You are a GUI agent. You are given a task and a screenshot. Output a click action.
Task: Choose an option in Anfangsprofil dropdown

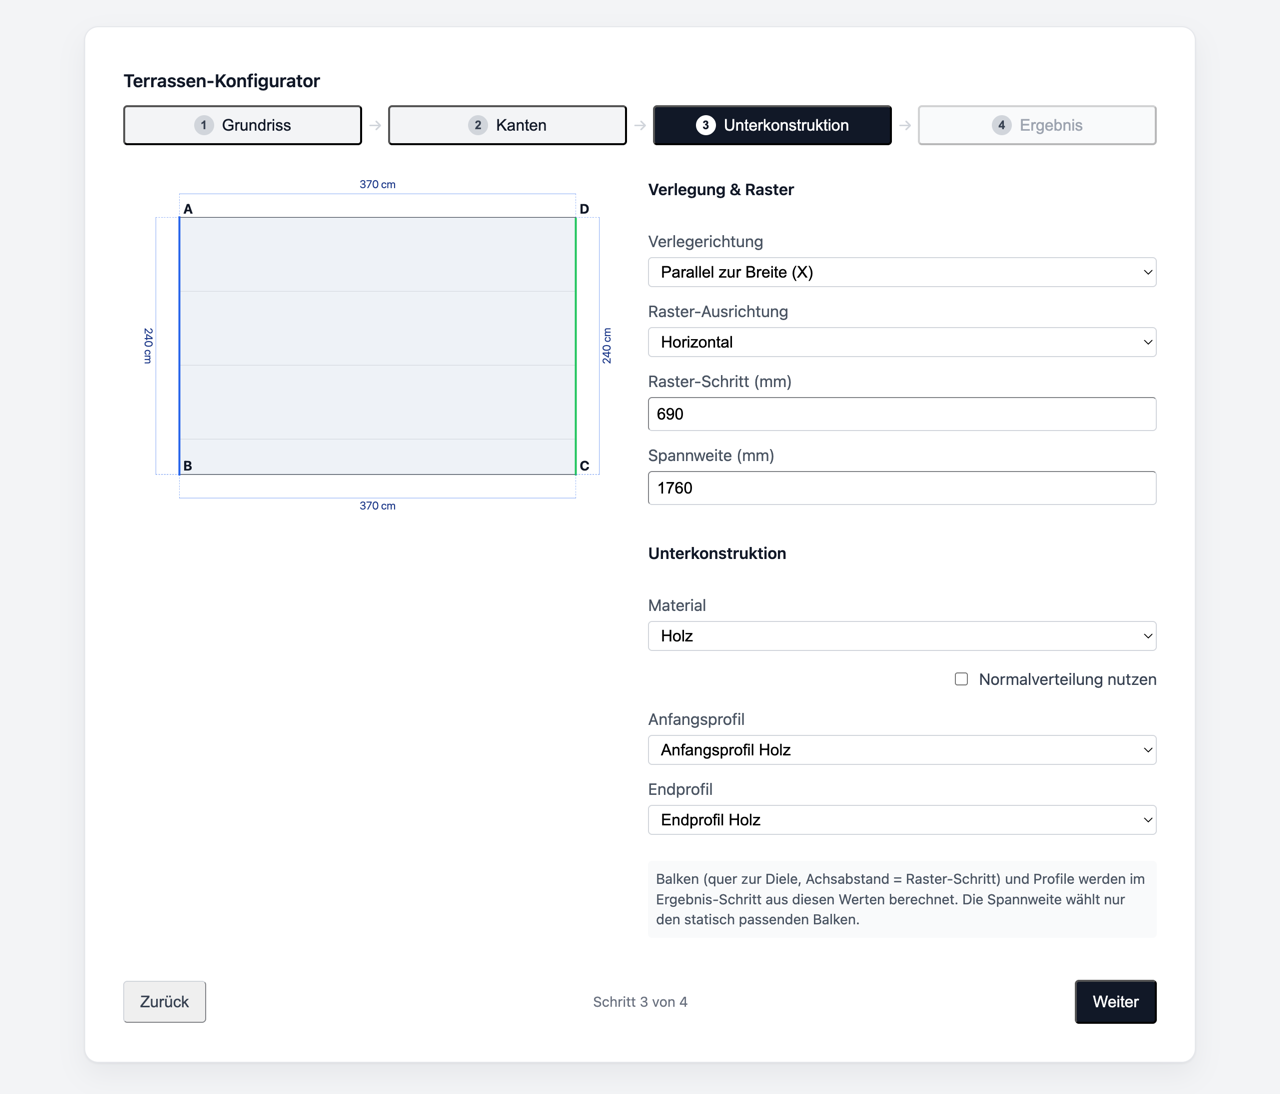click(902, 750)
